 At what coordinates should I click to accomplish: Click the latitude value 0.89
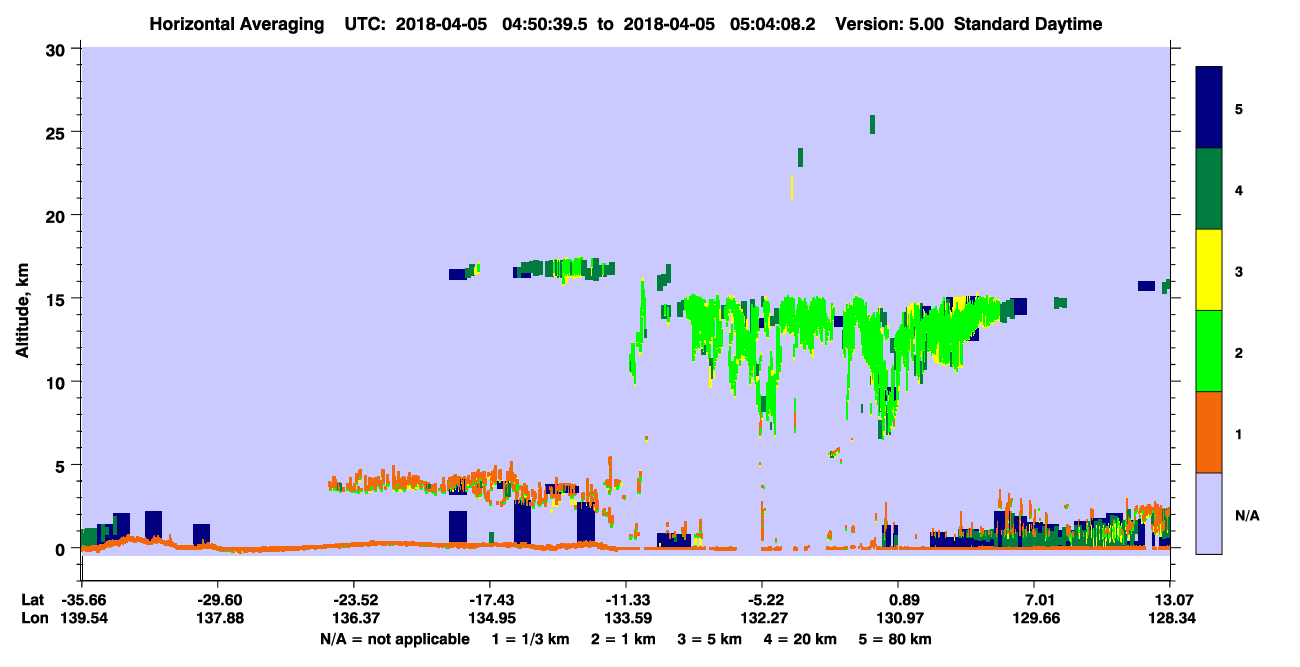[898, 599]
